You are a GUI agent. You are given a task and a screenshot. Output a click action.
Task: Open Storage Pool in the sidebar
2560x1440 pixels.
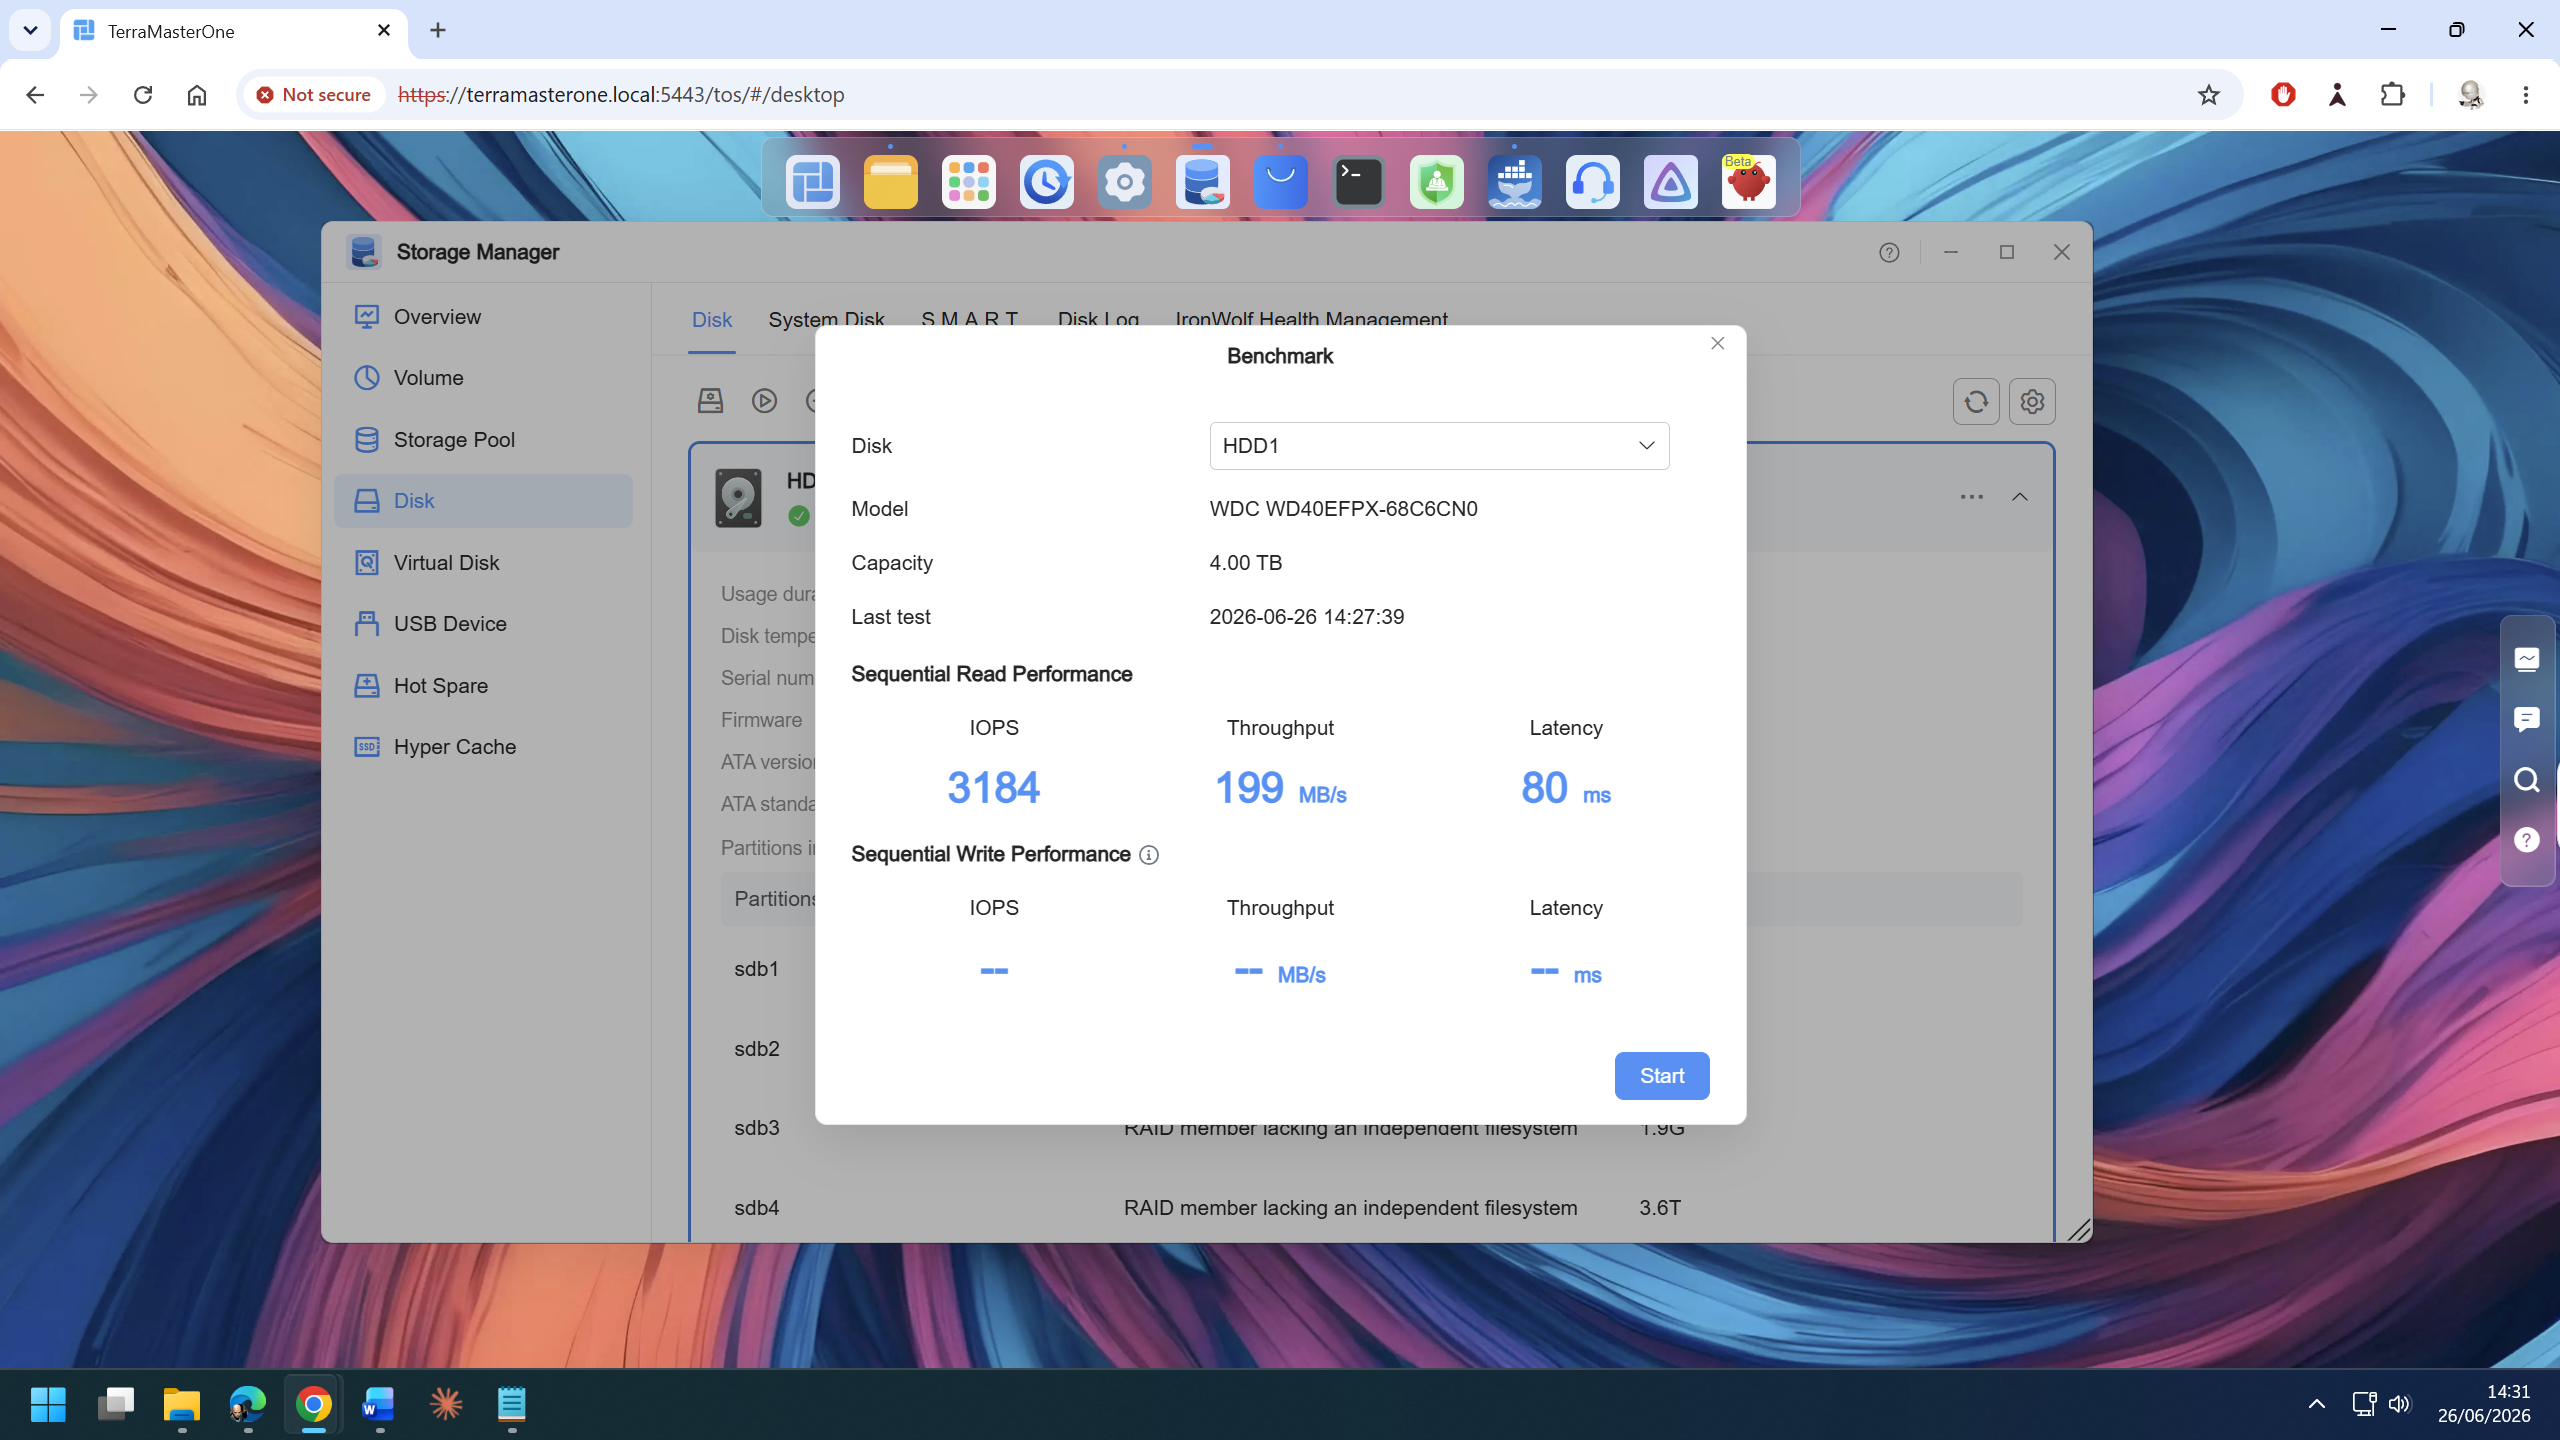tap(484, 440)
